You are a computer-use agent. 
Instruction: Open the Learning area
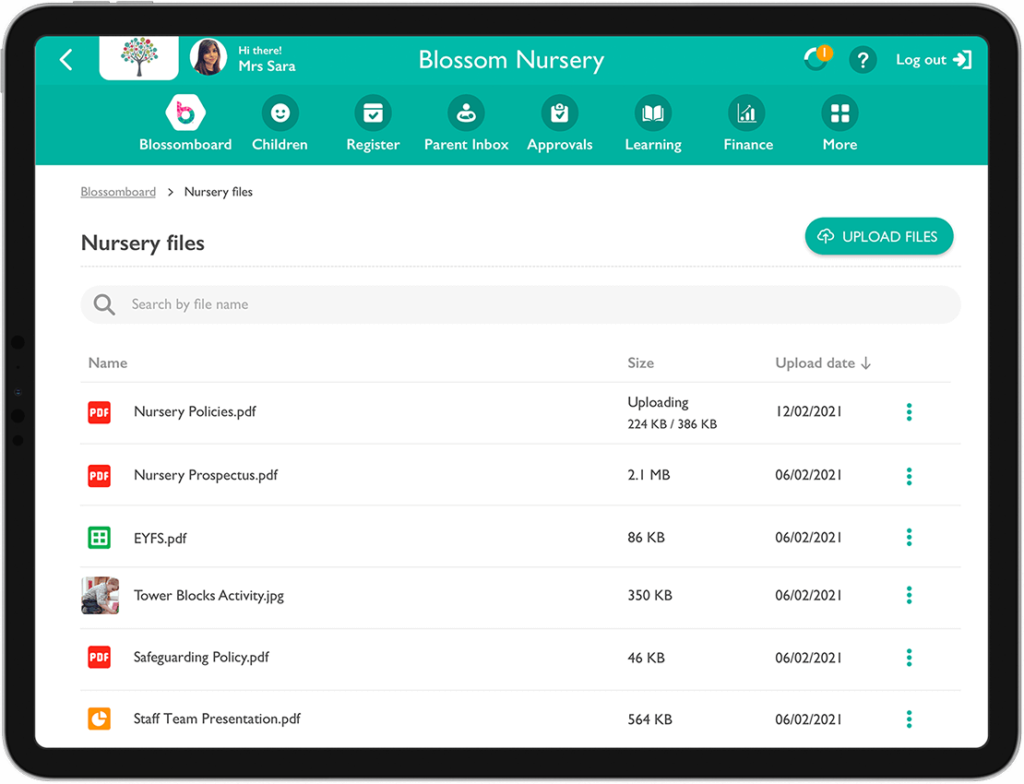coord(652,122)
